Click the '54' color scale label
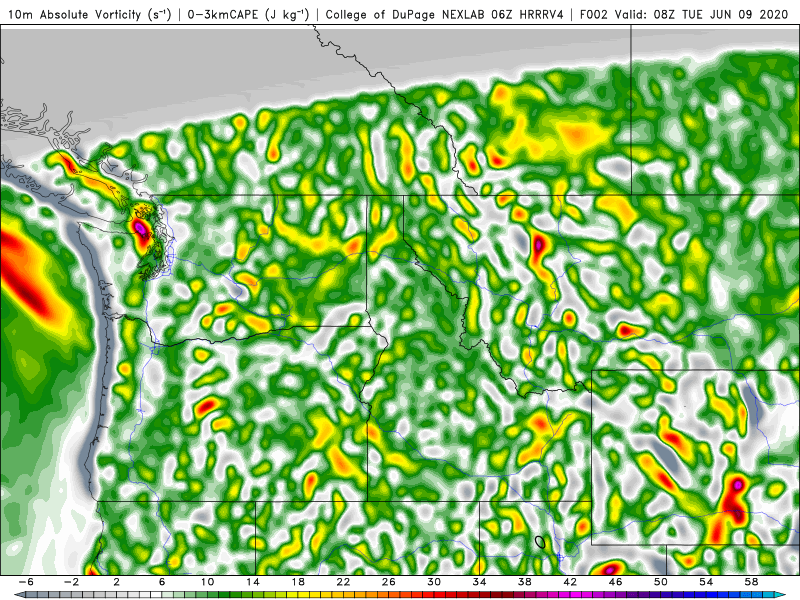The width and height of the screenshot is (800, 600). pyautogui.click(x=707, y=582)
